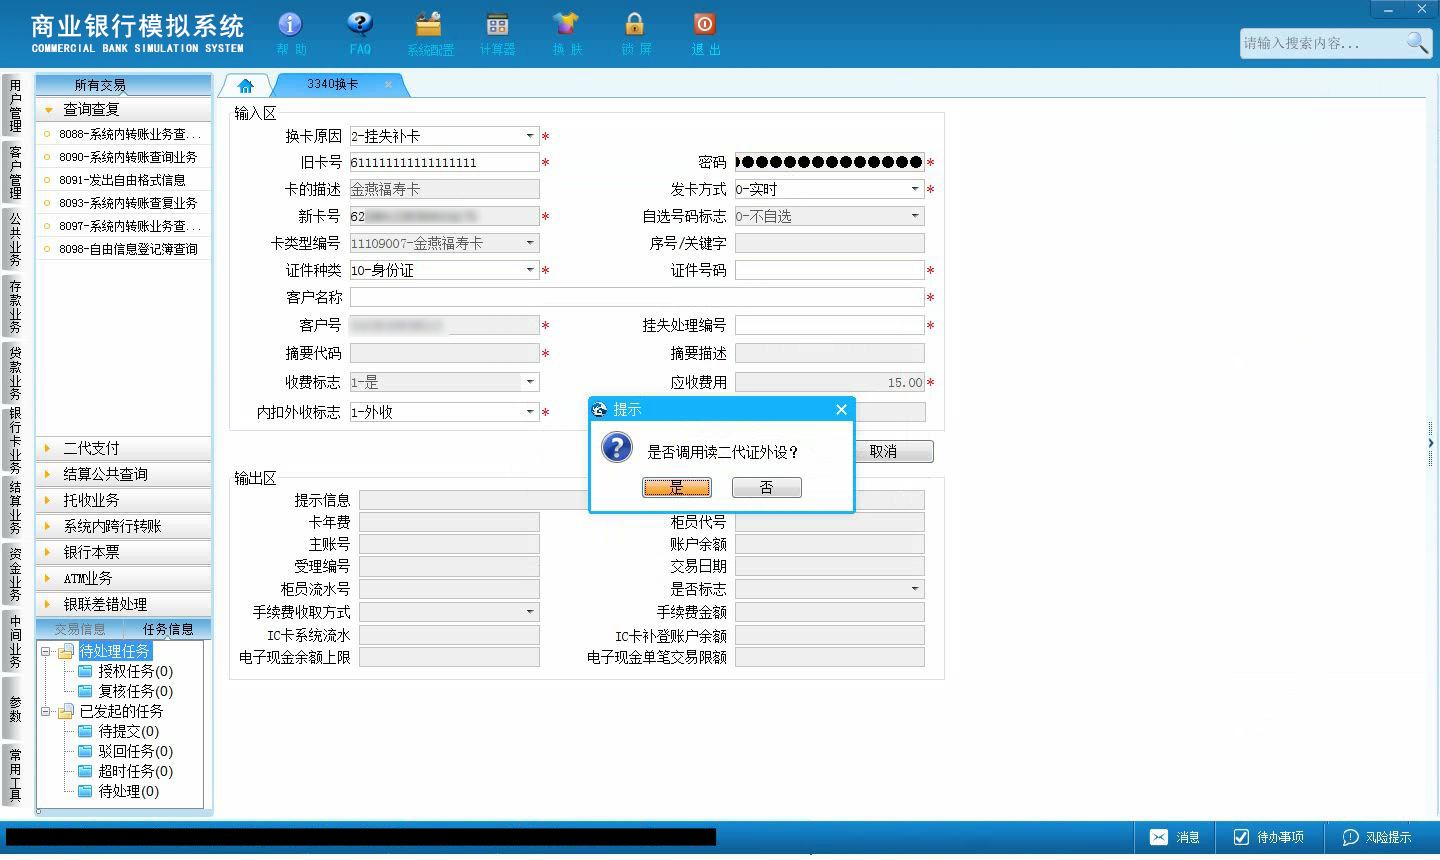Open the 收费标志 dropdown

(530, 382)
